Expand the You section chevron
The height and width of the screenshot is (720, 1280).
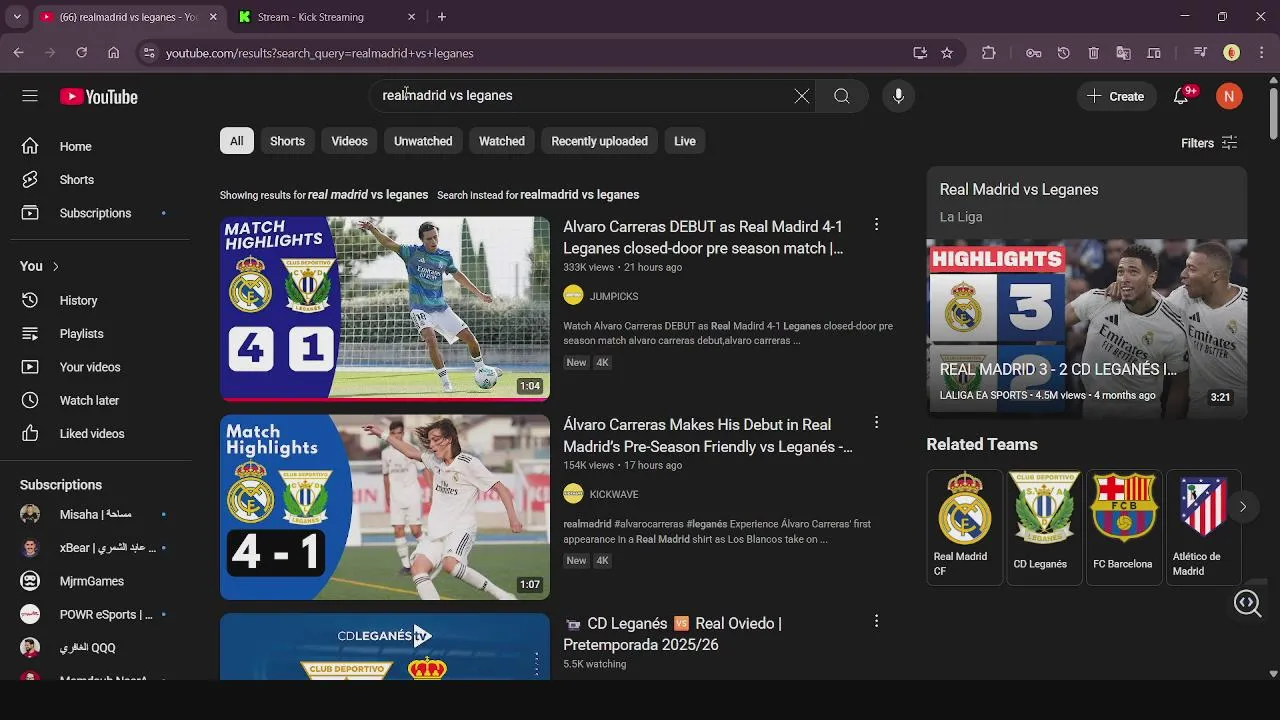[x=55, y=266]
